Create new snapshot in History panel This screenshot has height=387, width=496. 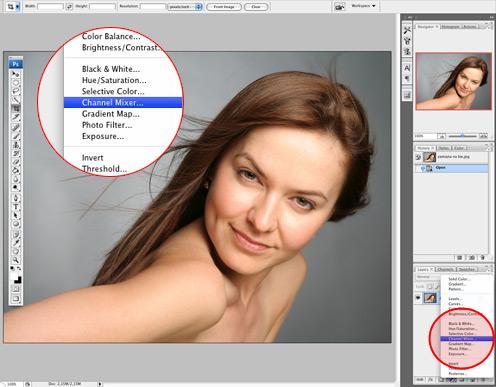click(x=472, y=258)
